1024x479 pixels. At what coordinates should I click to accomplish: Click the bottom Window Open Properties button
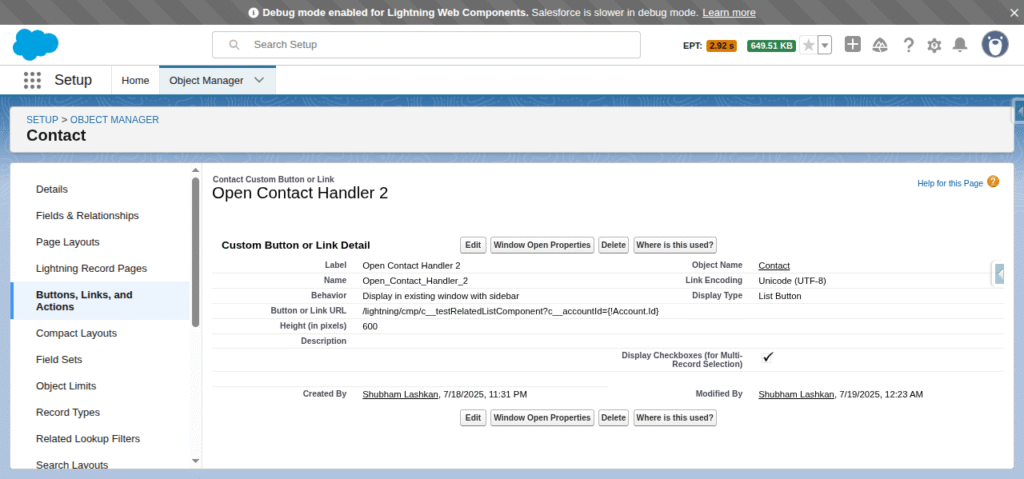click(x=542, y=418)
